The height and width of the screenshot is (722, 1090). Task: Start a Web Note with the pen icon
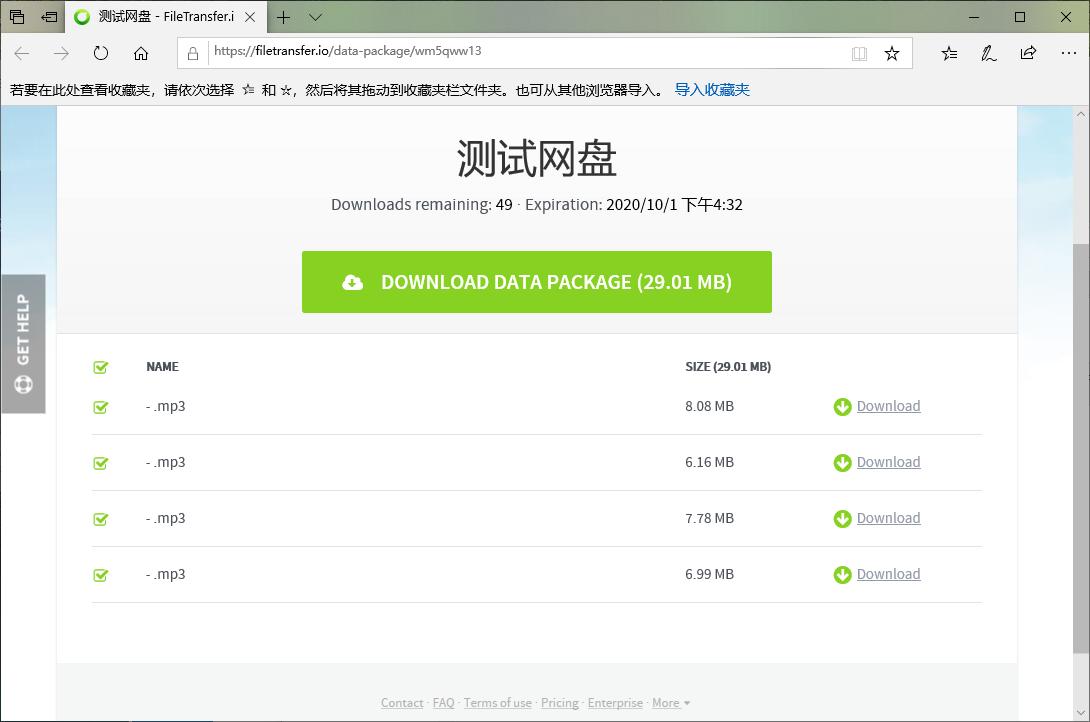[x=988, y=54]
